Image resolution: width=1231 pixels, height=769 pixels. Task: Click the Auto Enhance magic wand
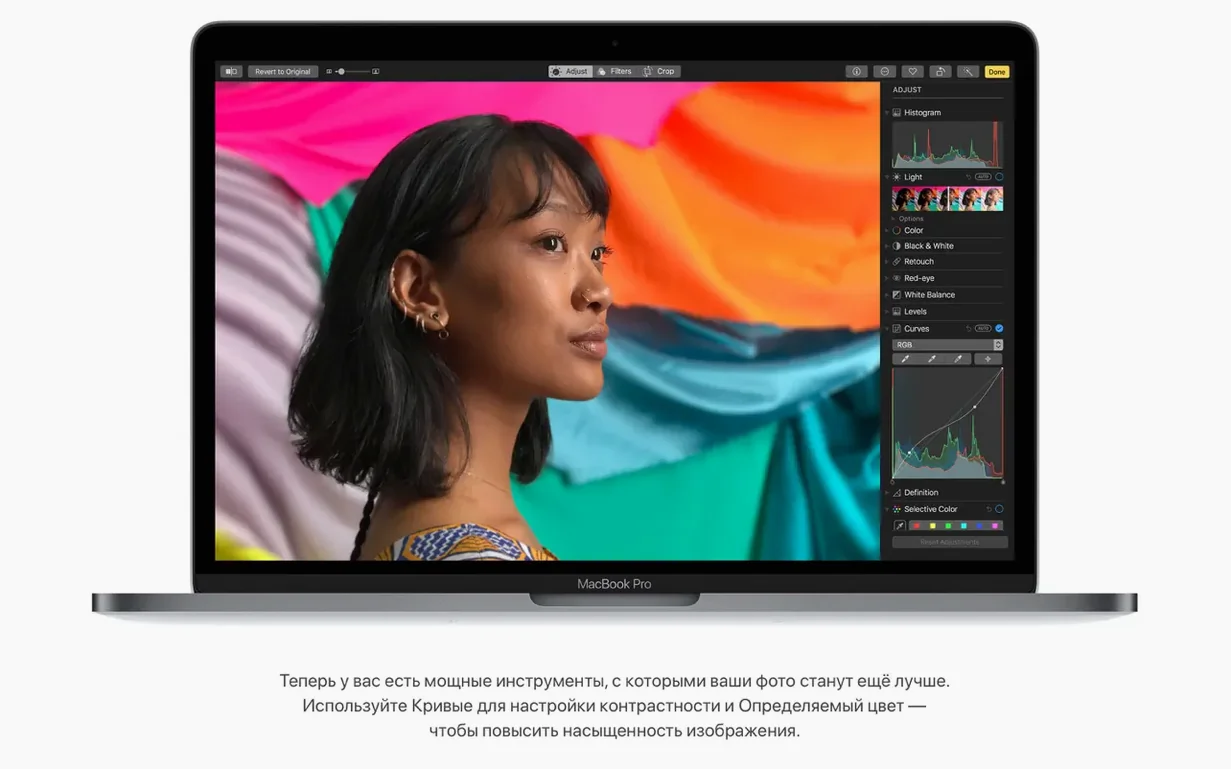968,72
